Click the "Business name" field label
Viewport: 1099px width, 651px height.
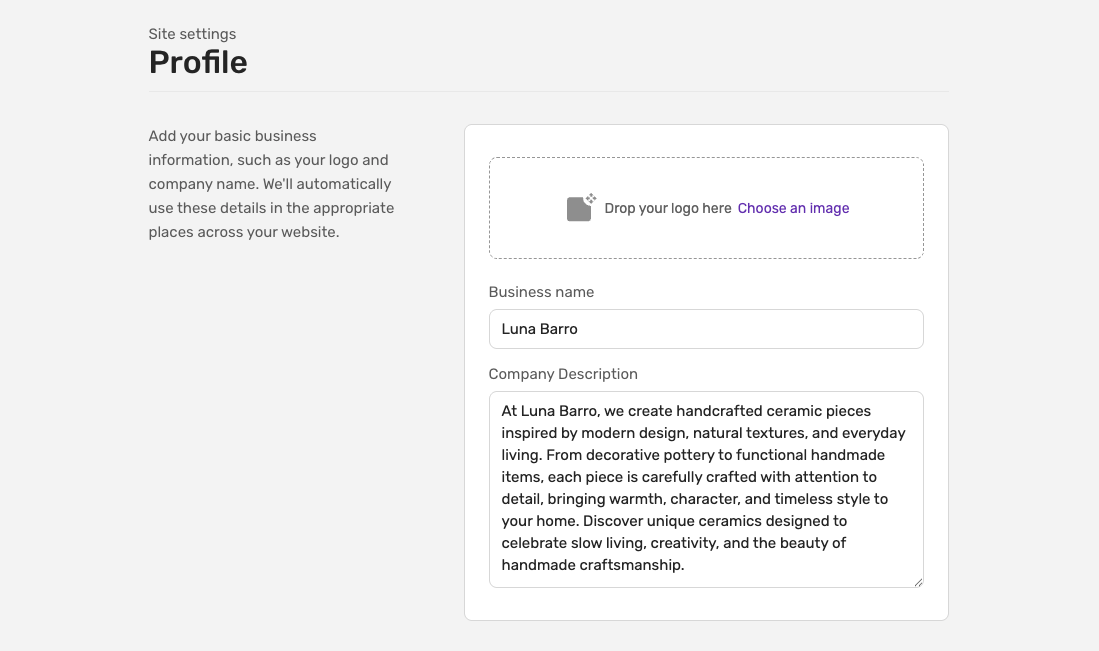(541, 292)
